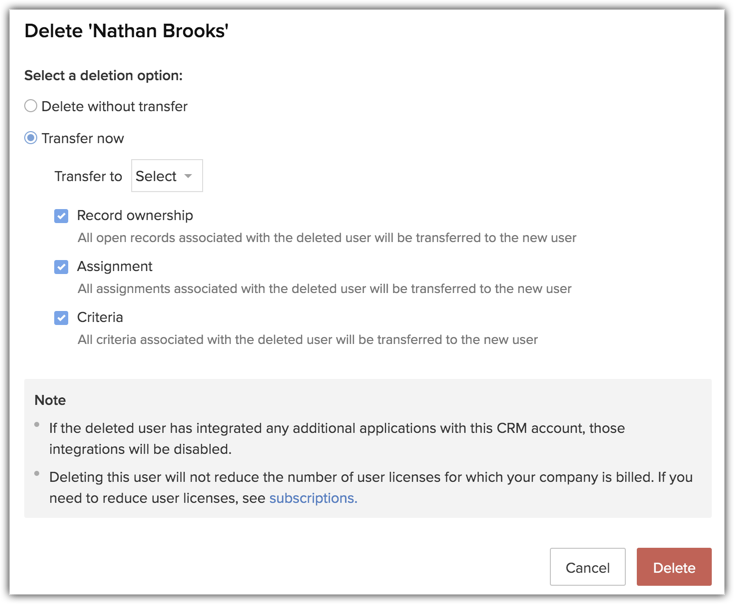Open the subscriptions link
The image size is (734, 604).
[x=313, y=498]
